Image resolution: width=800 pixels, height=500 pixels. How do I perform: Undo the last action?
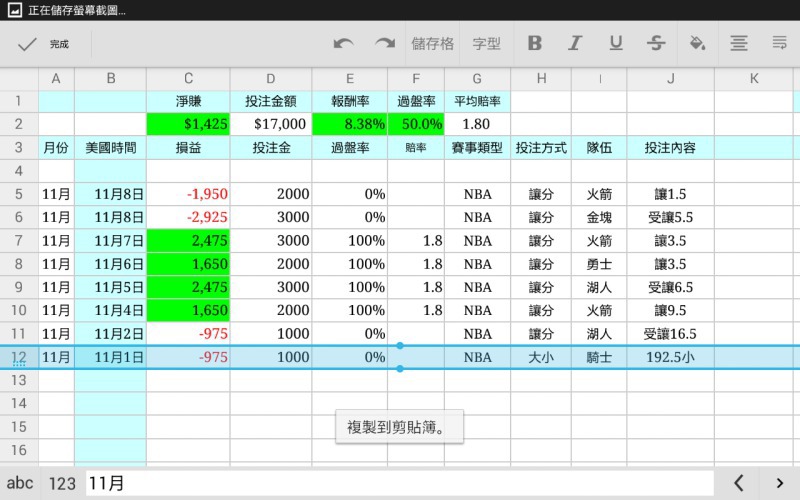343,44
